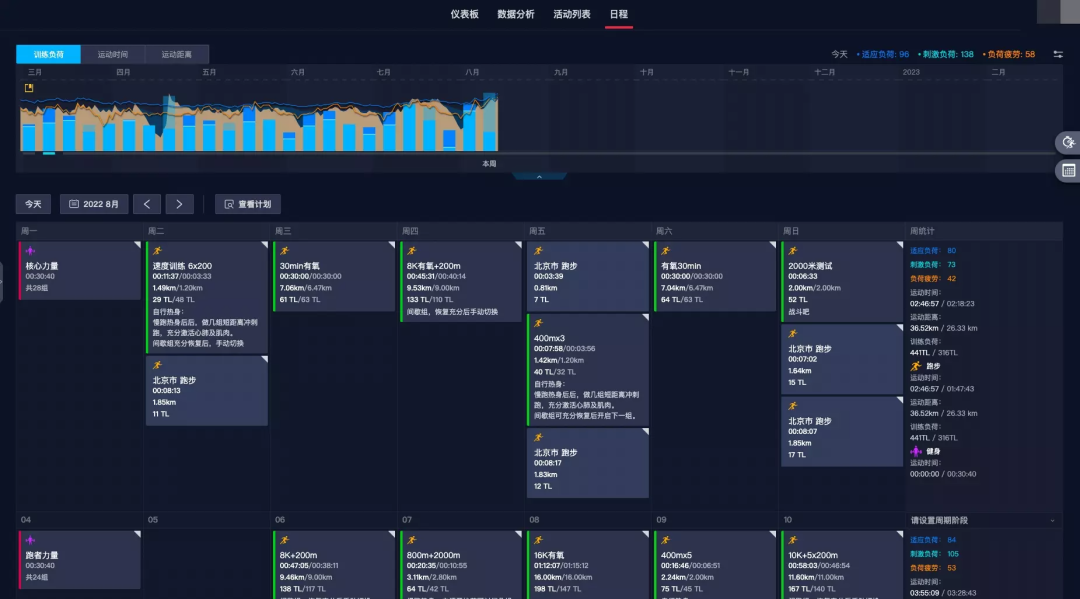The image size is (1080, 599).
Task: Click corner flag on 8K有氧+200m card
Action: pos(517,245)
